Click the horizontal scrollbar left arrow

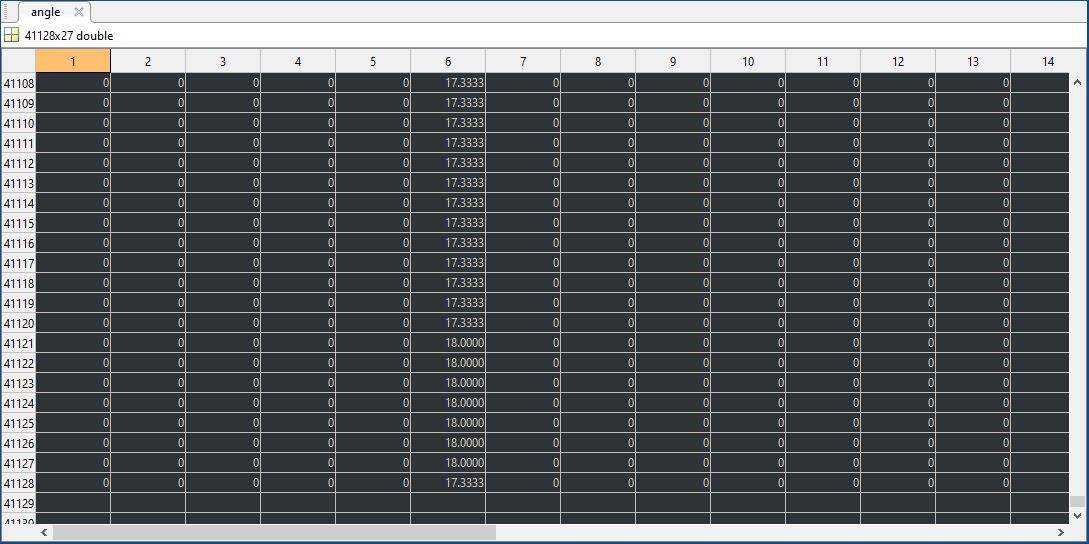tap(44, 533)
